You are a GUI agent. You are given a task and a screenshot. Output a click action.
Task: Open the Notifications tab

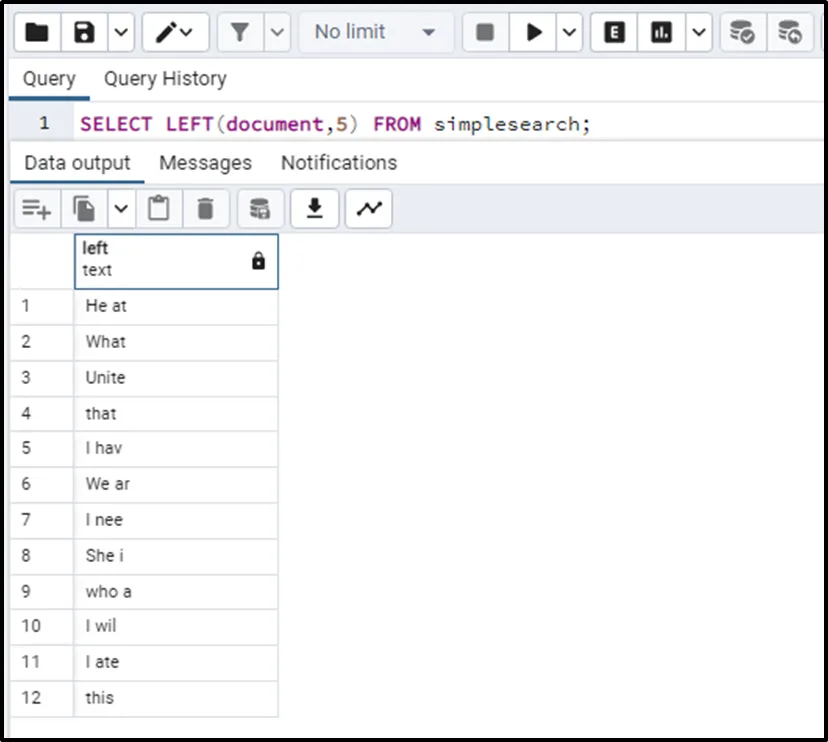coord(338,163)
